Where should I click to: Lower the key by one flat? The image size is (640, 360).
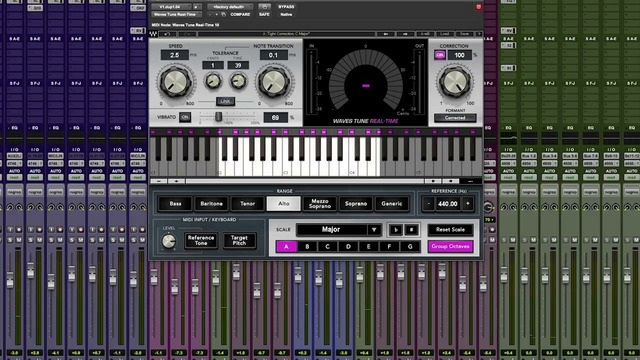point(396,230)
